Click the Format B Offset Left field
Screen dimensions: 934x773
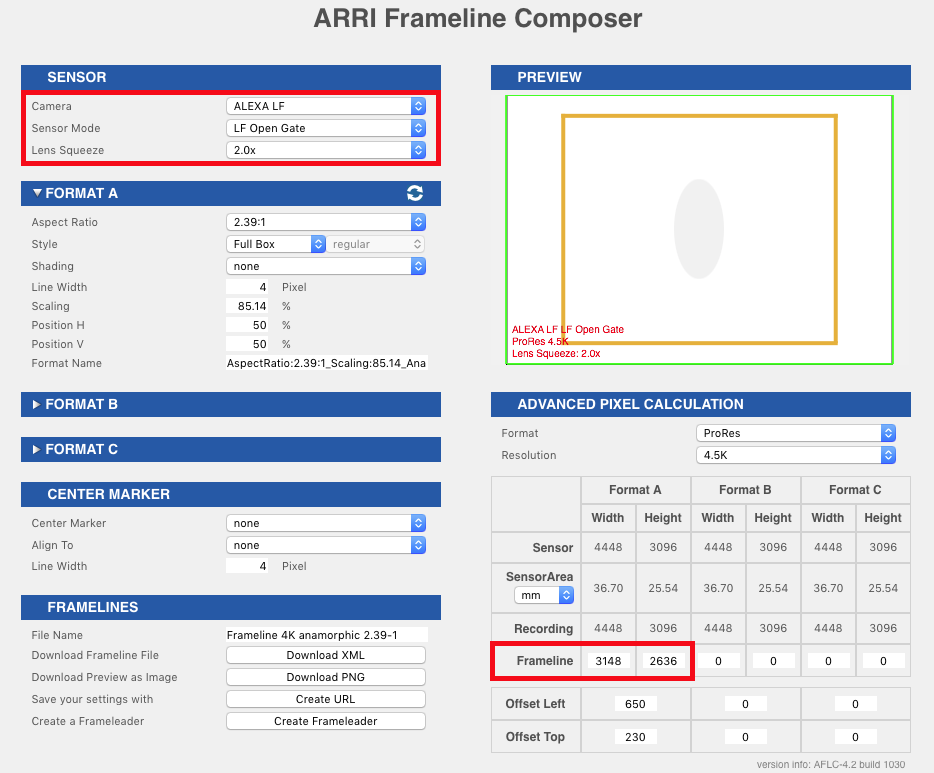[745, 704]
